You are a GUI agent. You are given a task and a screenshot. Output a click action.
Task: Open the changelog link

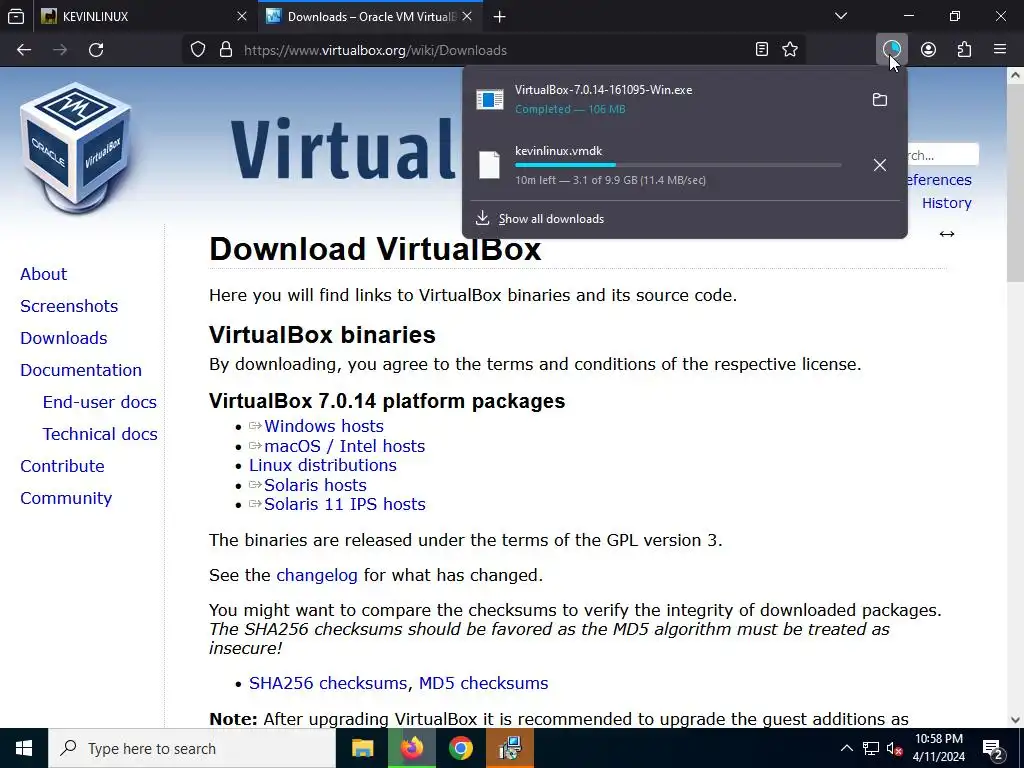click(317, 575)
